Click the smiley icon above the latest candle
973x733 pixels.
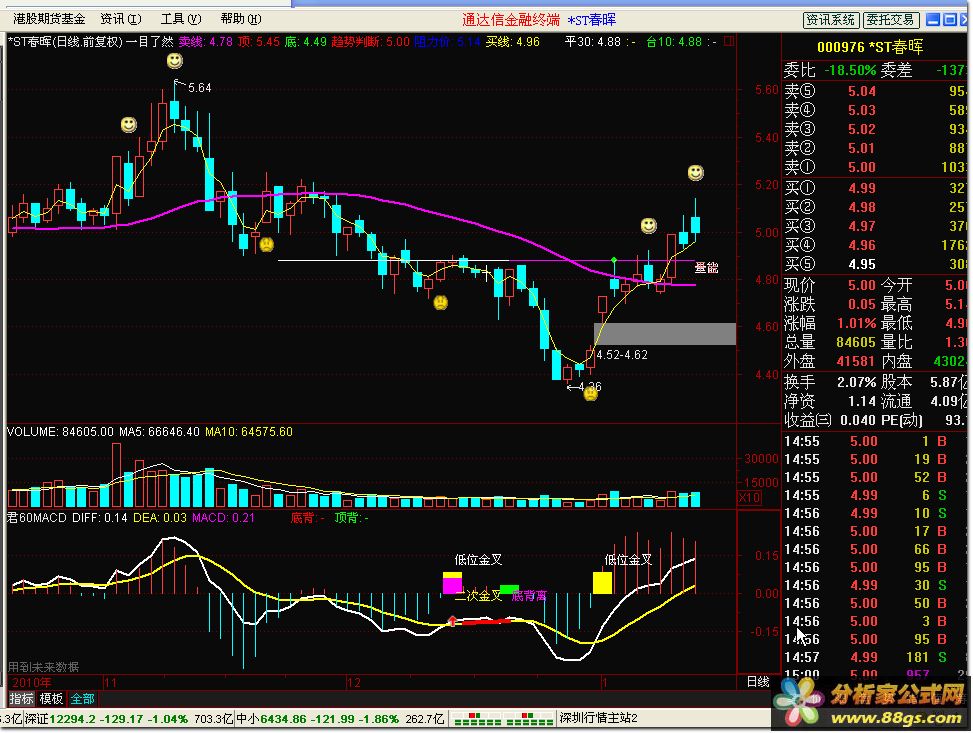(x=696, y=173)
